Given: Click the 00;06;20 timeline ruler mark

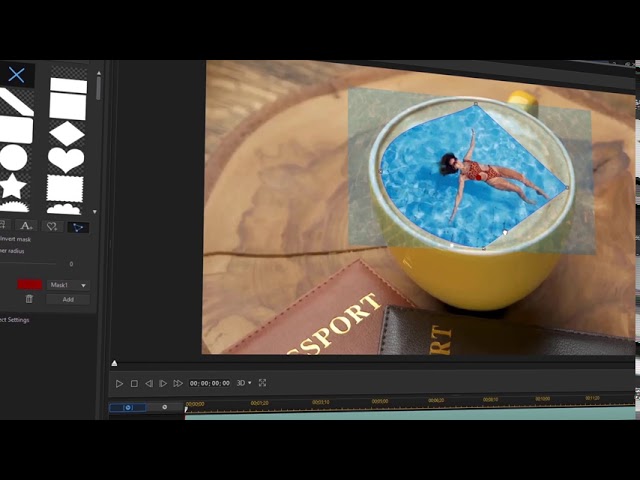Looking at the screenshot, I should [x=436, y=400].
